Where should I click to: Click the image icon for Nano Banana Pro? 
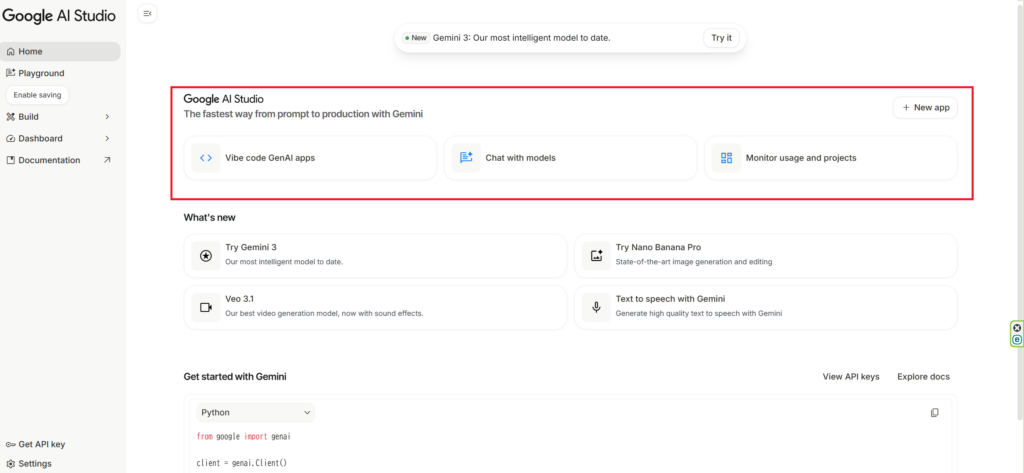596,255
